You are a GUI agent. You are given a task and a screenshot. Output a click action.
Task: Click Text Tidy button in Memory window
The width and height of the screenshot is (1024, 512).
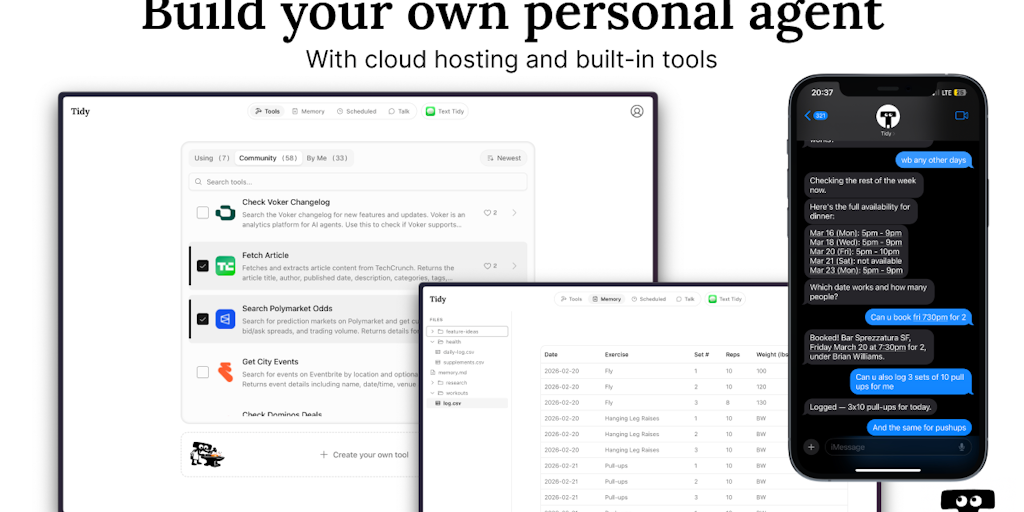(726, 299)
